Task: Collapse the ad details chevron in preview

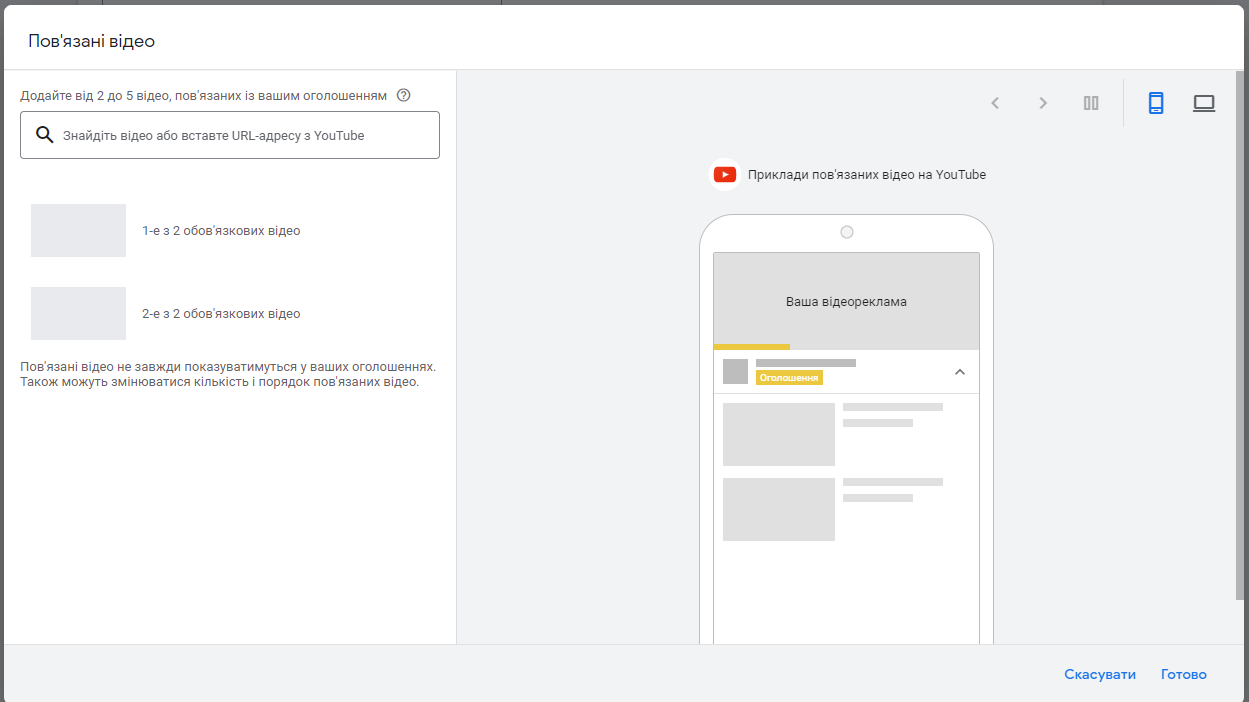Action: coord(960,372)
